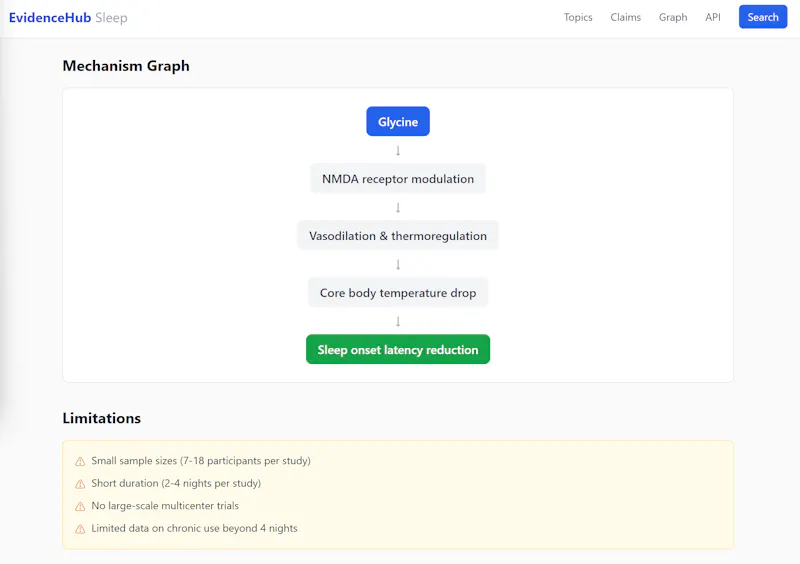This screenshot has height=564, width=800.
Task: Click warning icon beside Small sample sizes
Action: click(x=80, y=461)
